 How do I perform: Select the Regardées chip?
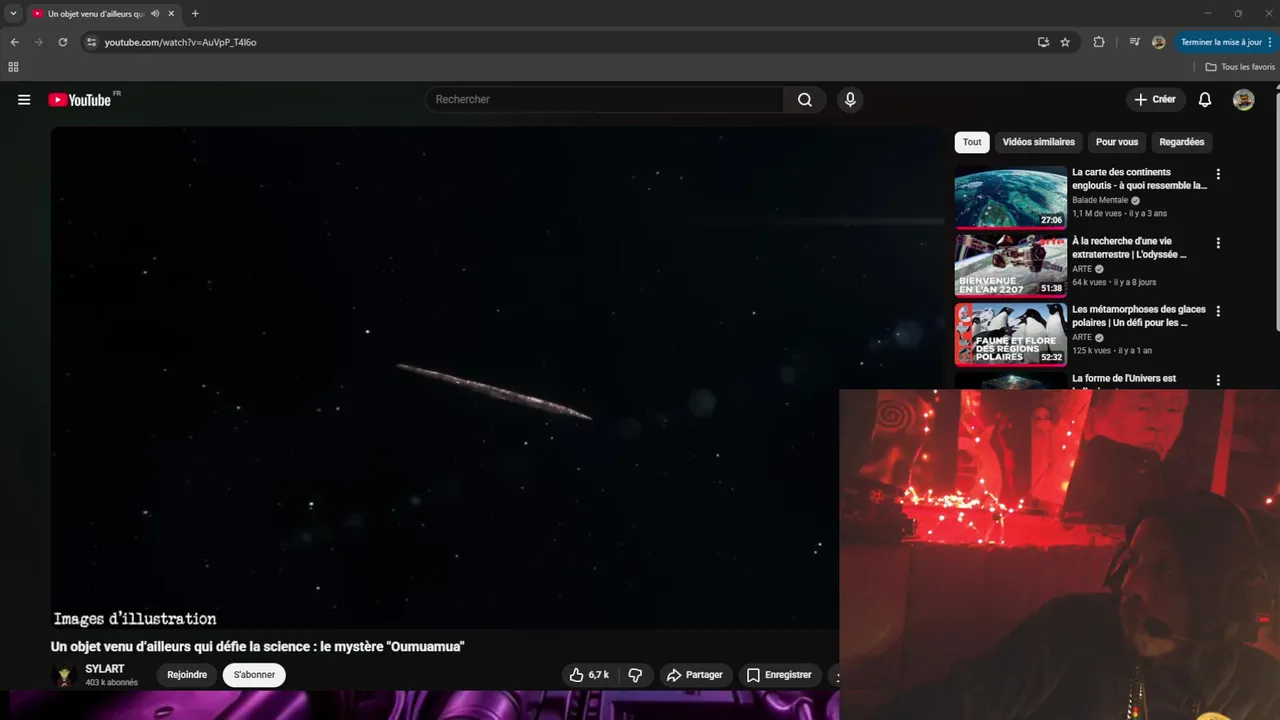point(1181,142)
